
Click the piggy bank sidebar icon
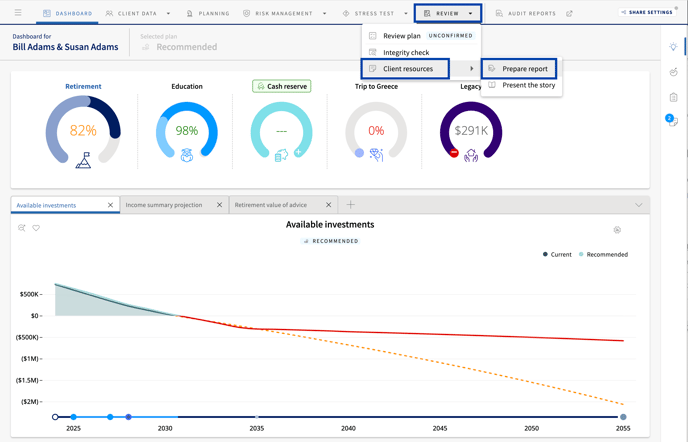(673, 72)
